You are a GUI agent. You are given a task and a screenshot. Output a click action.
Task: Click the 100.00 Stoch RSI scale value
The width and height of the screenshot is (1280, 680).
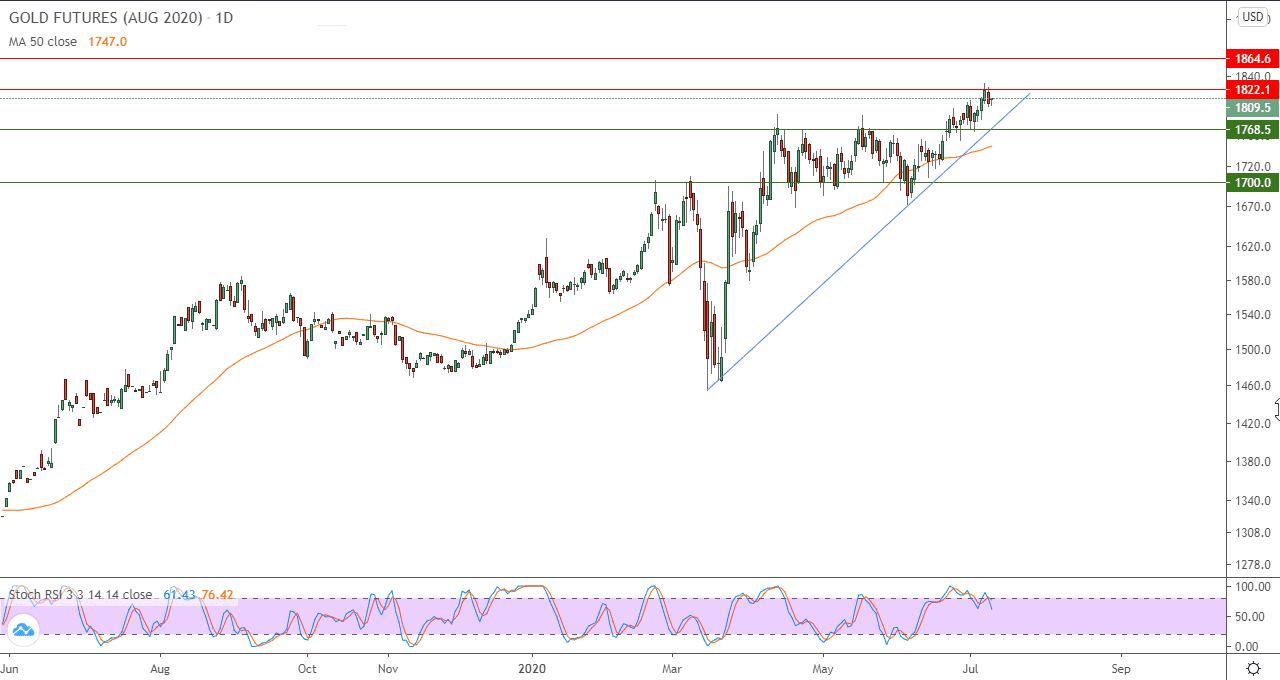pyautogui.click(x=1252, y=587)
